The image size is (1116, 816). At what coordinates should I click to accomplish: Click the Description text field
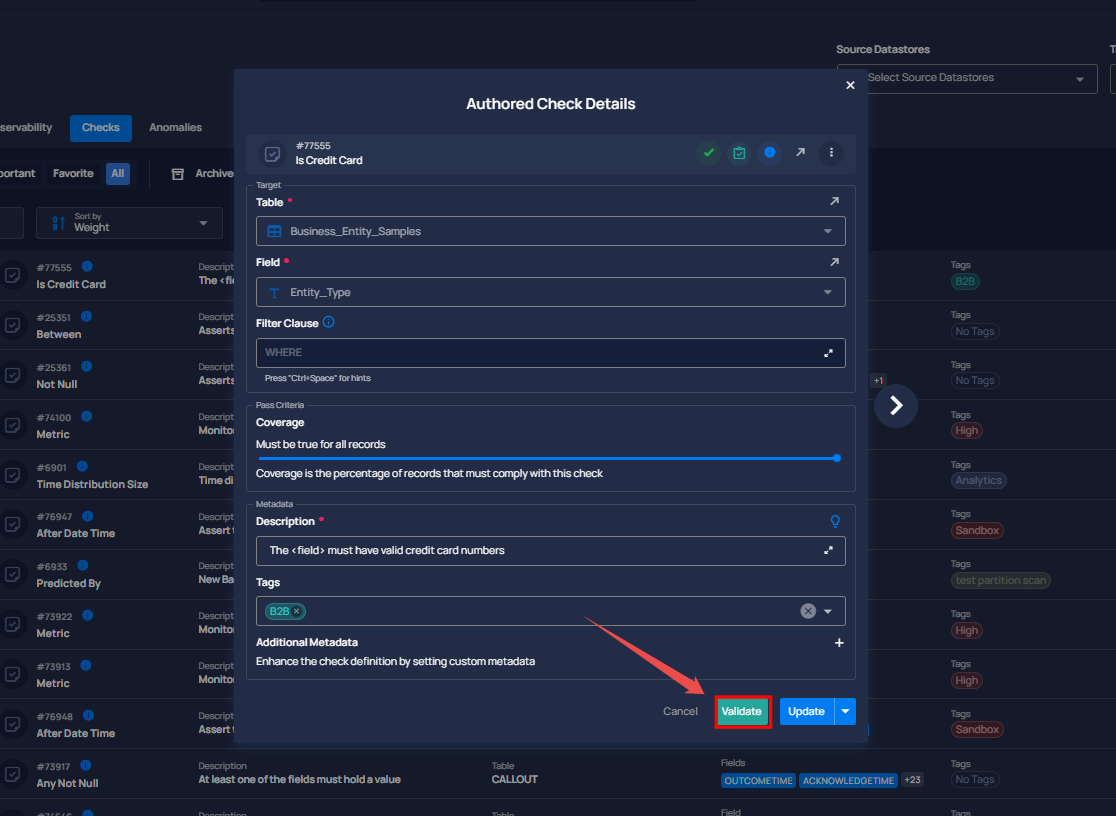click(550, 550)
